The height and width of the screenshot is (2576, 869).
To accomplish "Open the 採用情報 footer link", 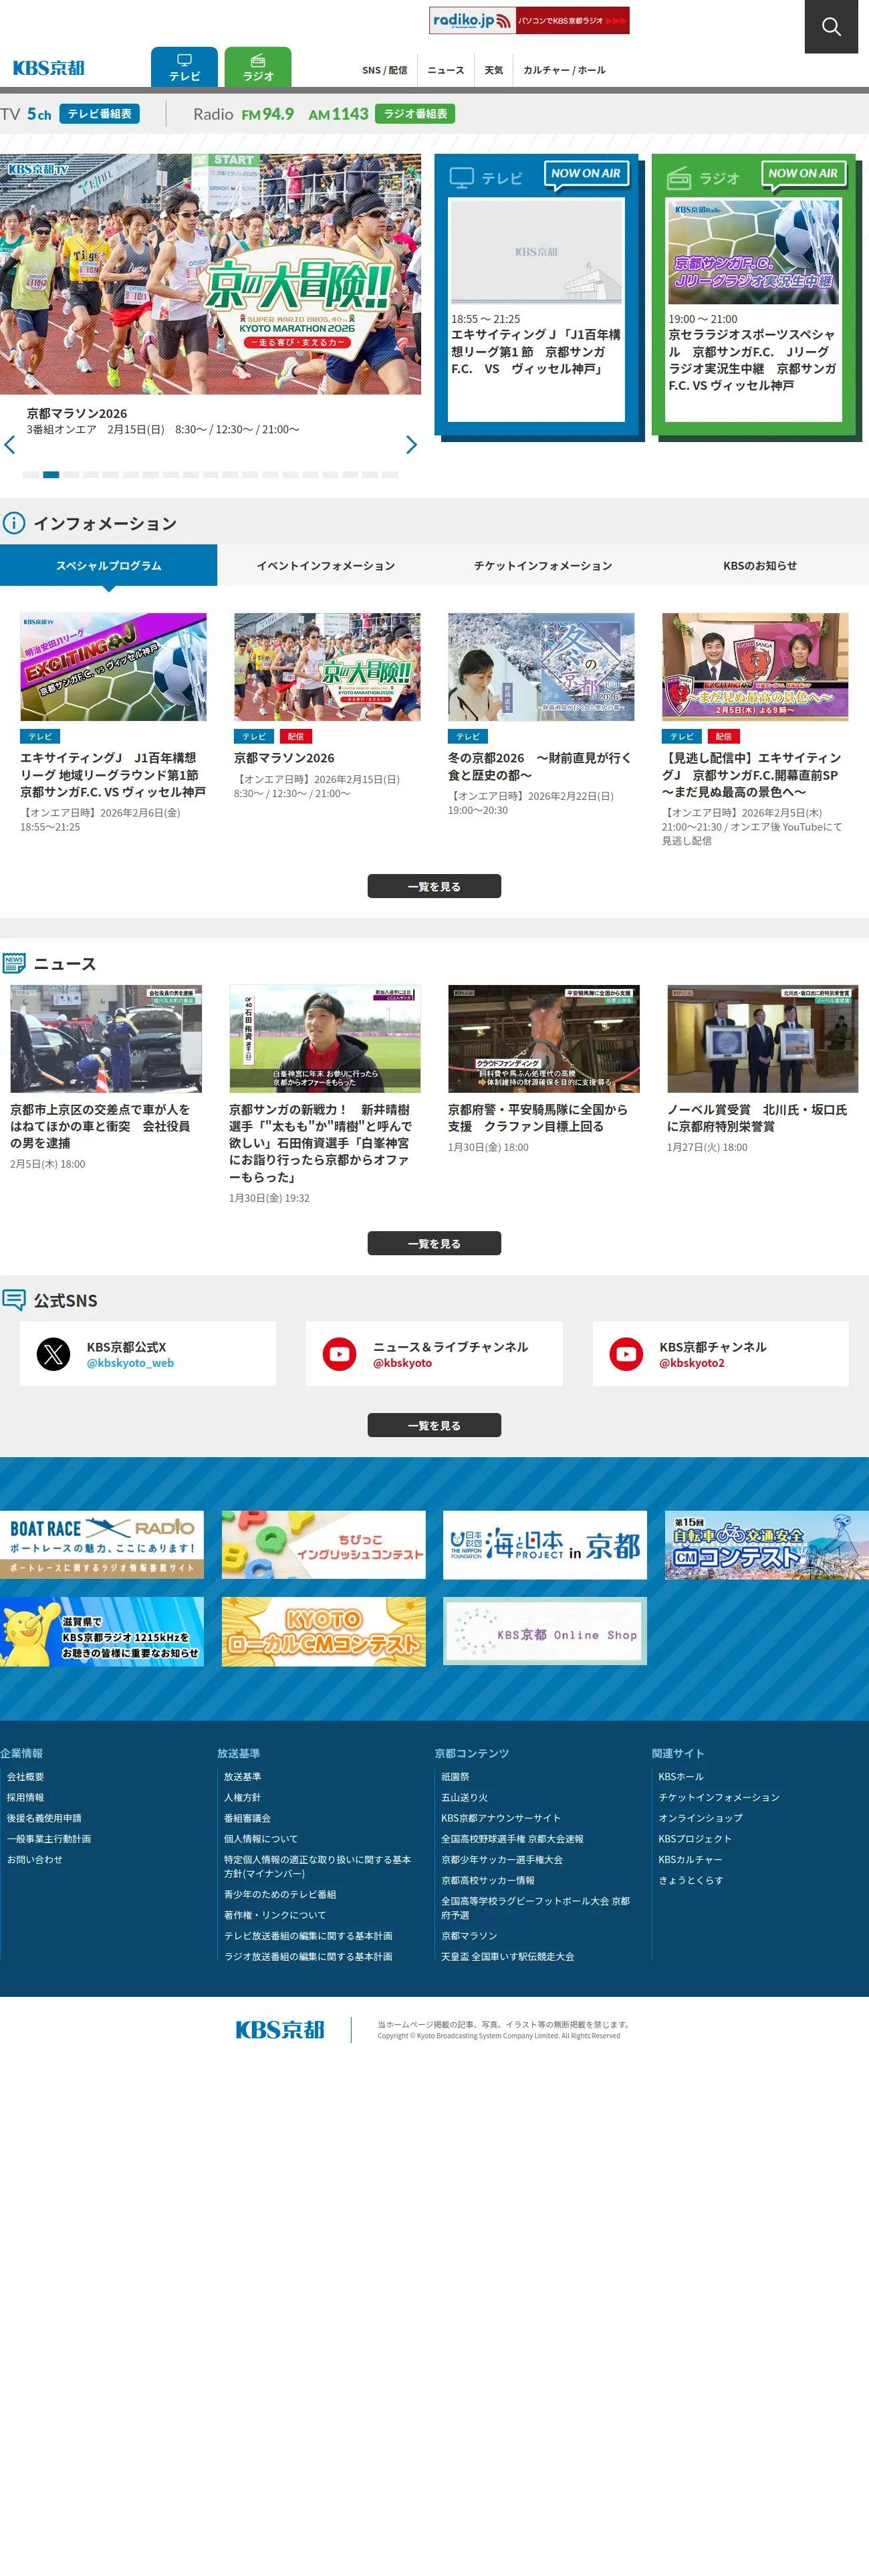I will pyautogui.click(x=26, y=1798).
